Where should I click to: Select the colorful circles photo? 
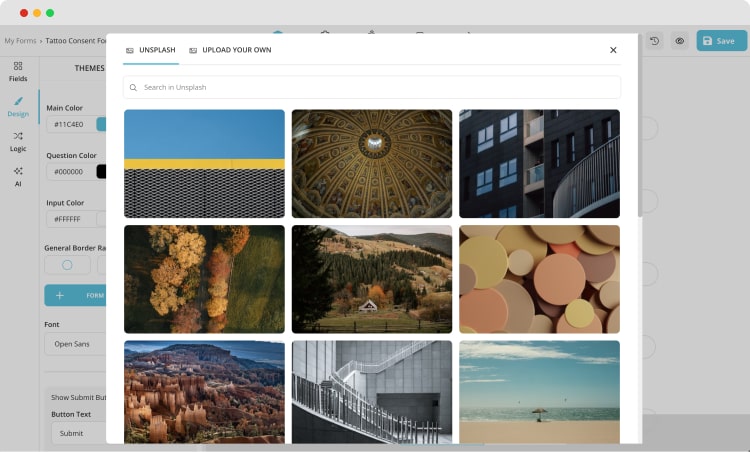(539, 279)
